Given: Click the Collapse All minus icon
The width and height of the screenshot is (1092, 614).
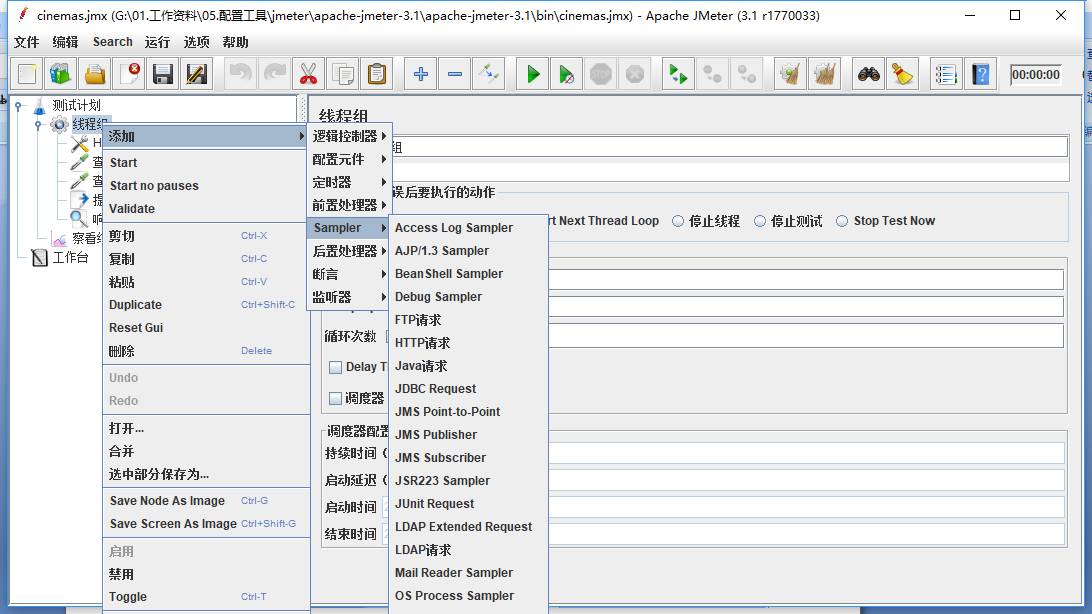Looking at the screenshot, I should [455, 74].
